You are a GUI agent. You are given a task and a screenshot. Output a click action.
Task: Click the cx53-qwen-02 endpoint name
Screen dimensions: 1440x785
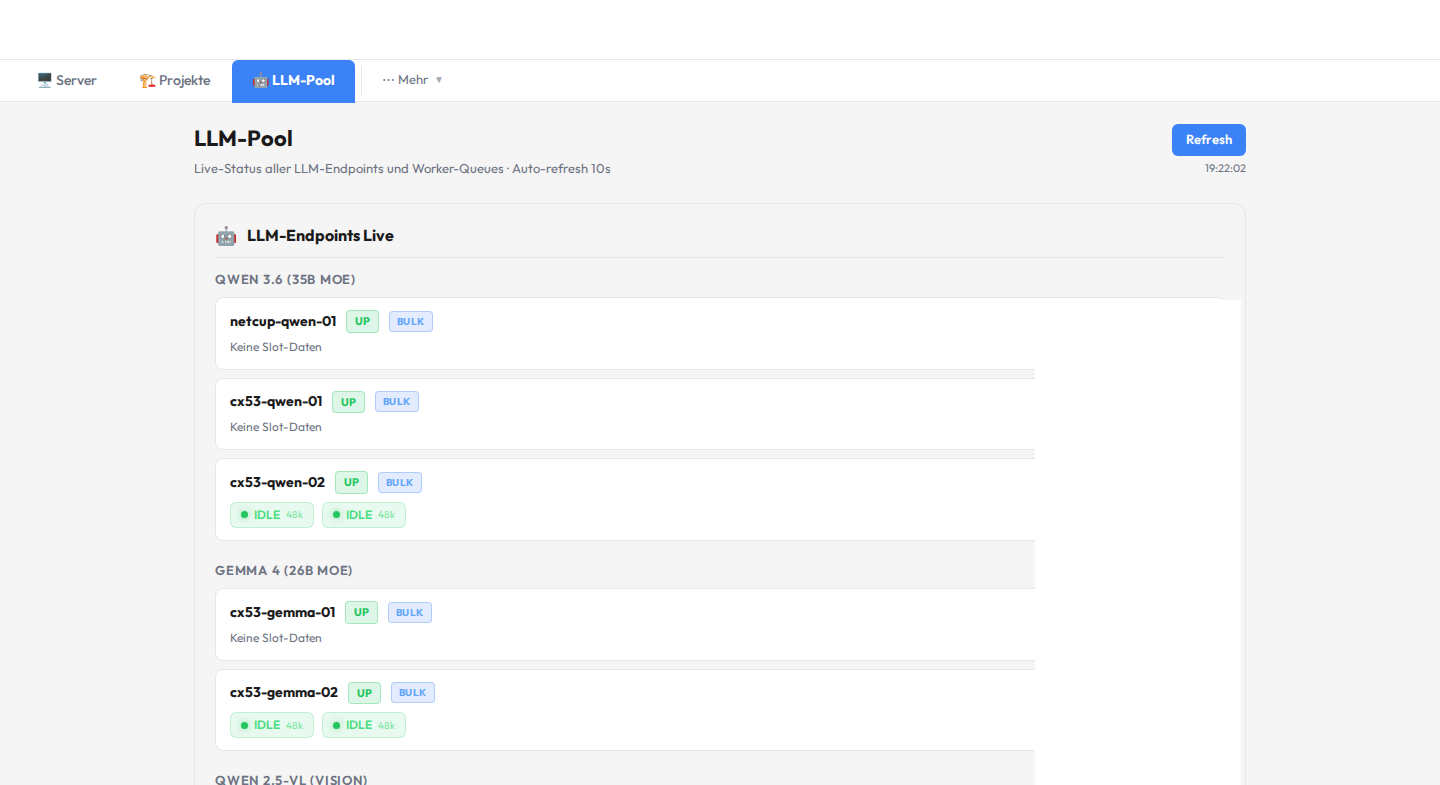click(x=277, y=483)
